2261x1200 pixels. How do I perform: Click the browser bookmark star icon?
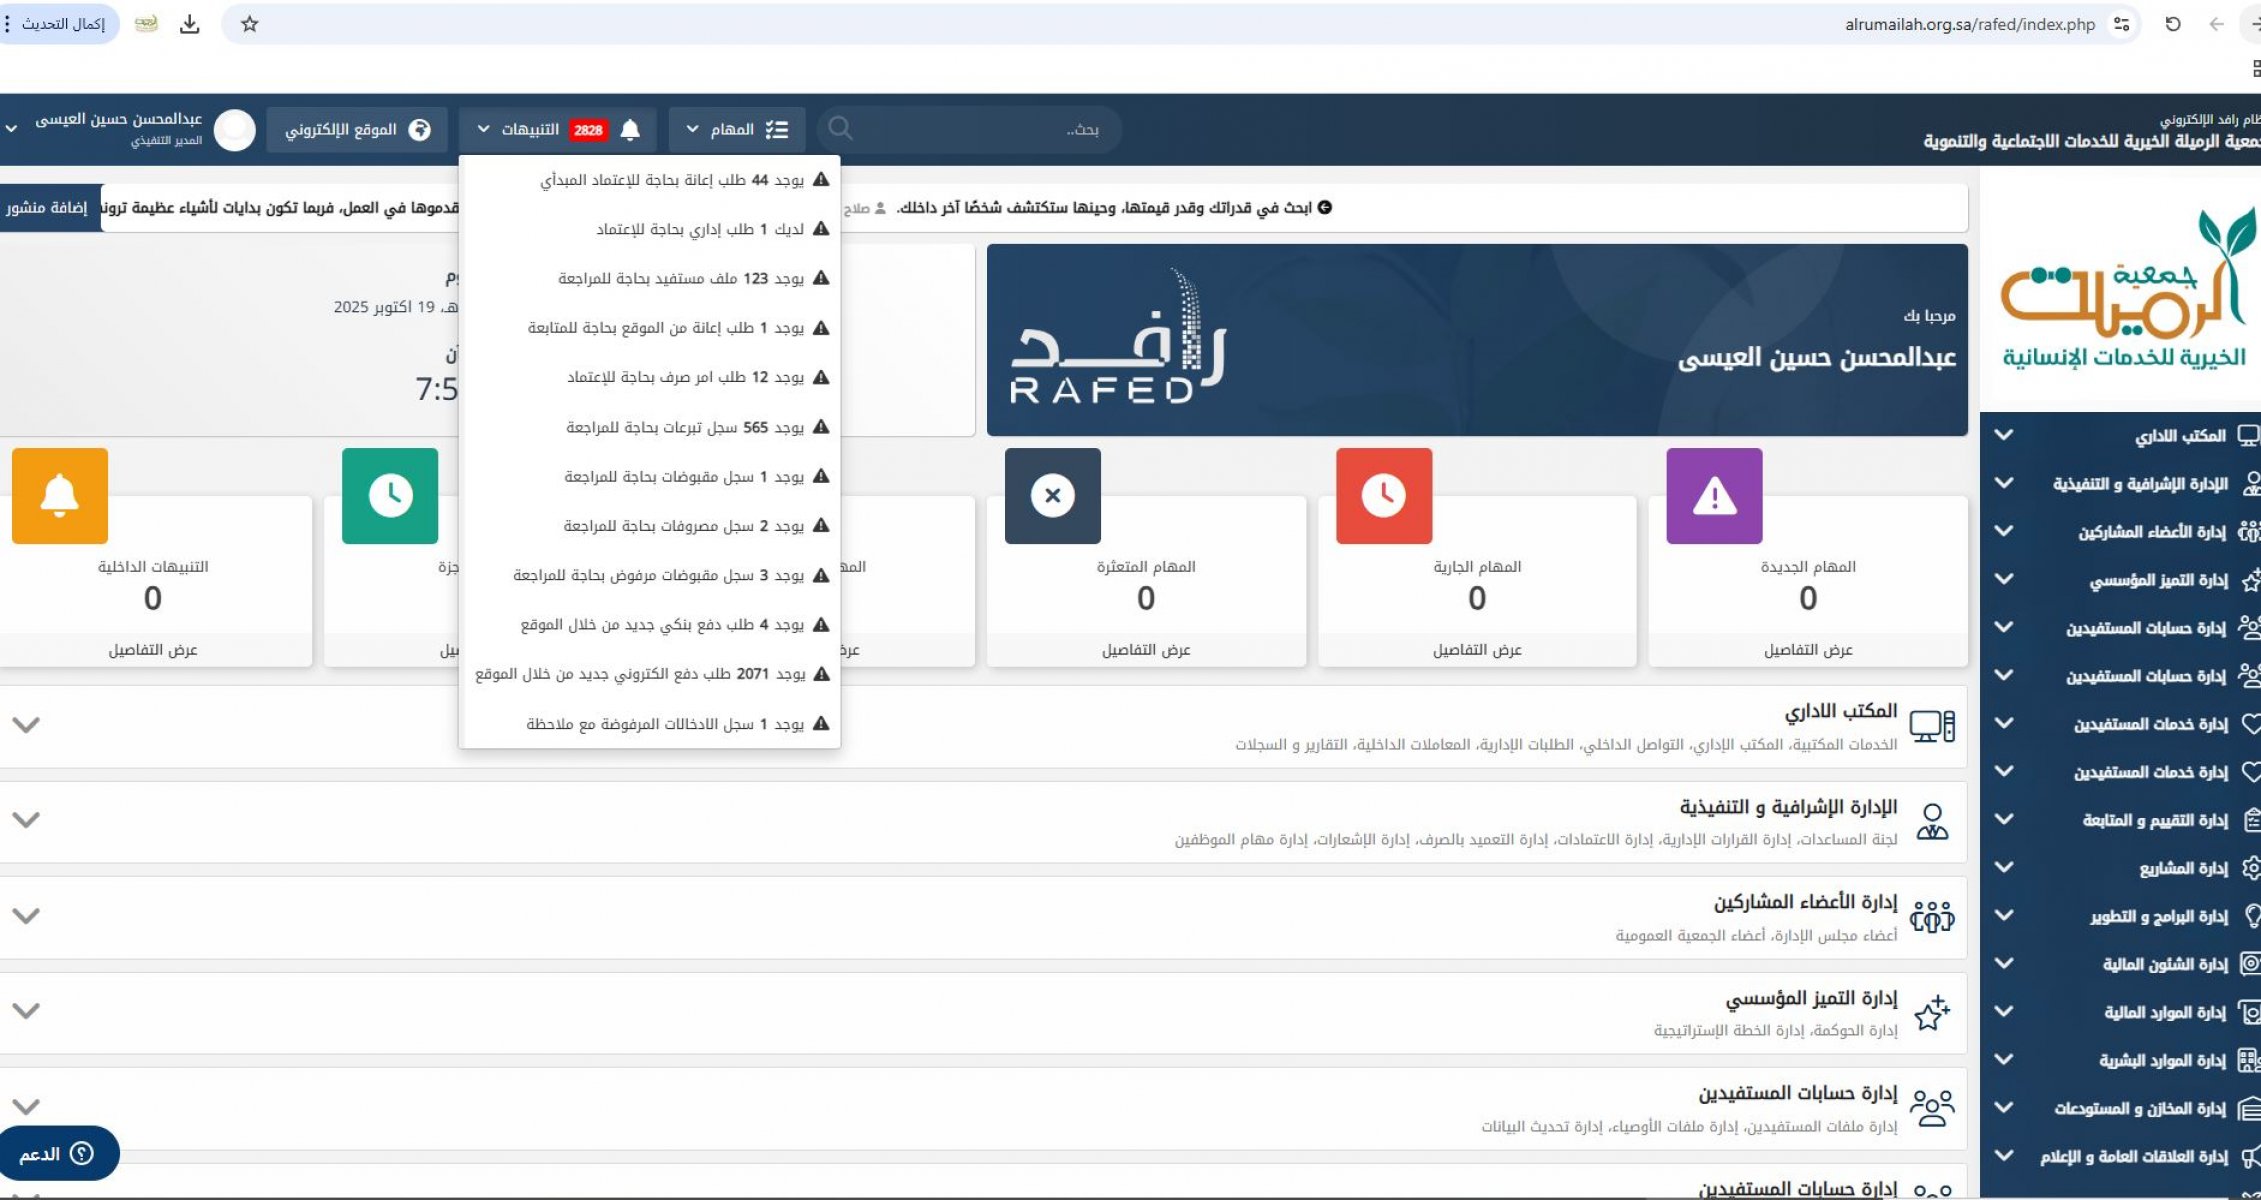[250, 24]
